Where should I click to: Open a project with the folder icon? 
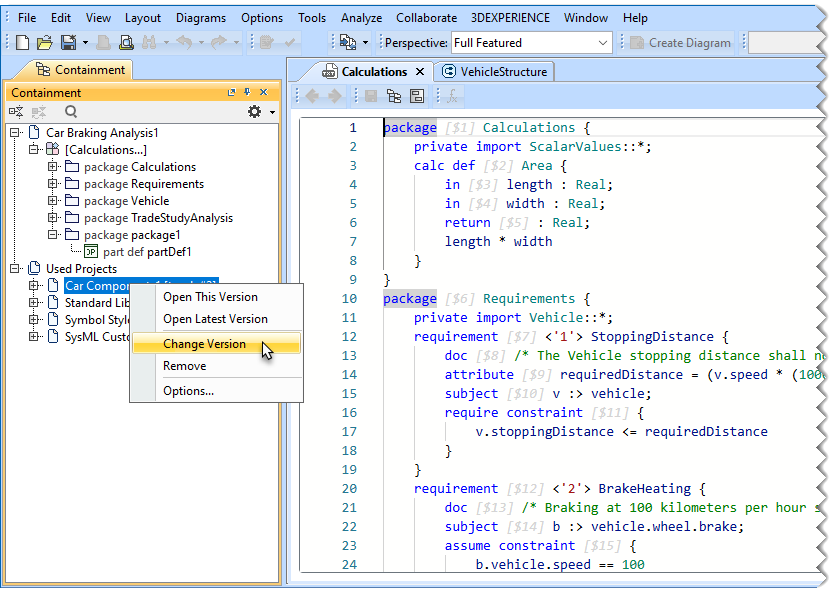click(44, 42)
